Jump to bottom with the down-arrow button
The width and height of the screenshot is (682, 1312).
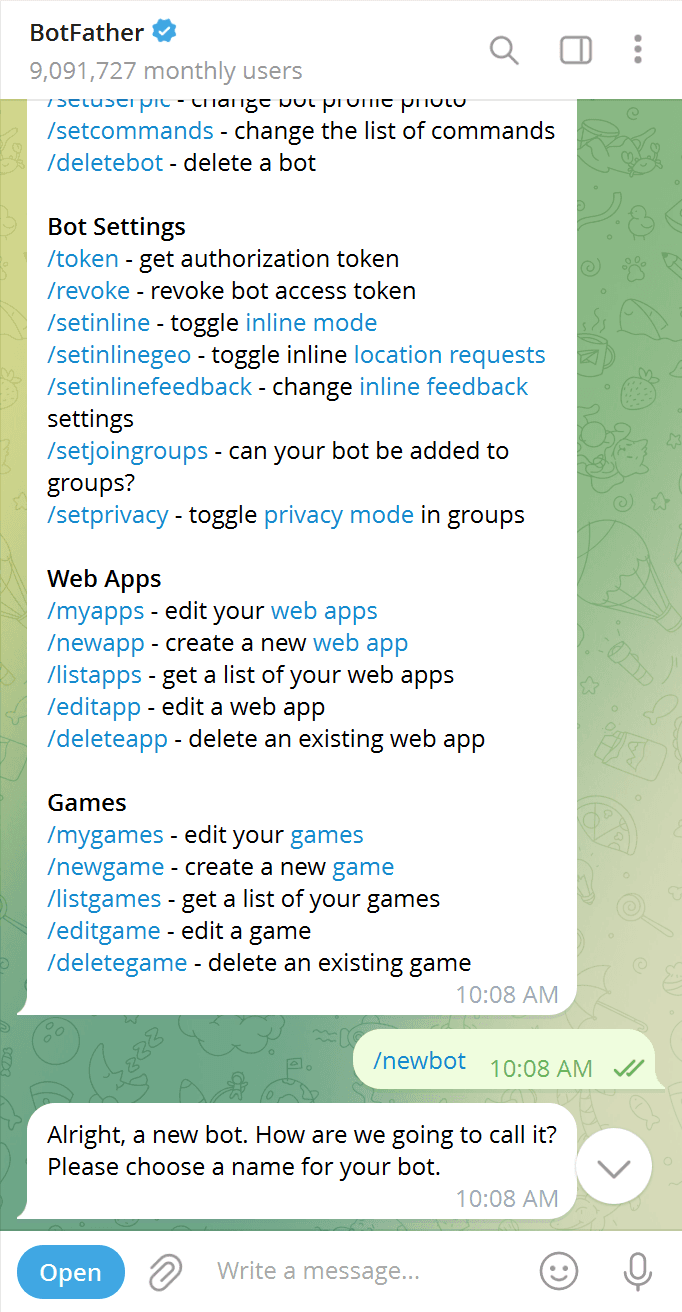614,1166
